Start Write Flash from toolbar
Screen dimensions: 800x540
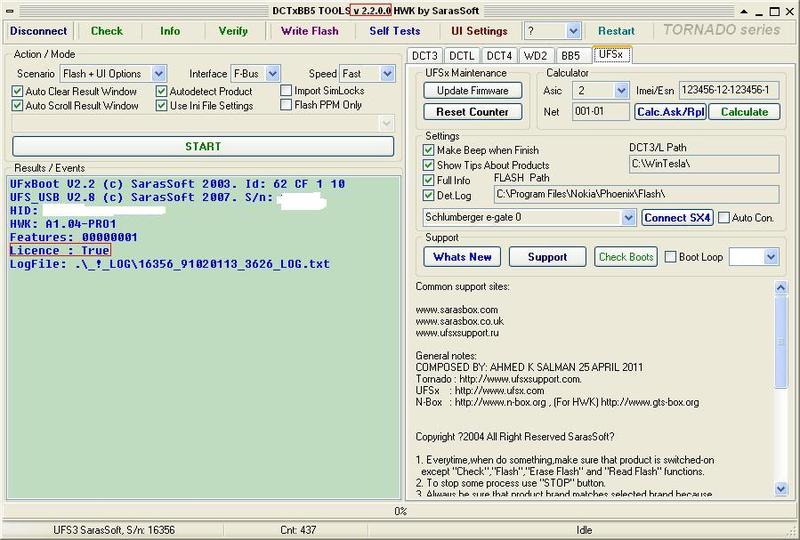click(x=310, y=31)
